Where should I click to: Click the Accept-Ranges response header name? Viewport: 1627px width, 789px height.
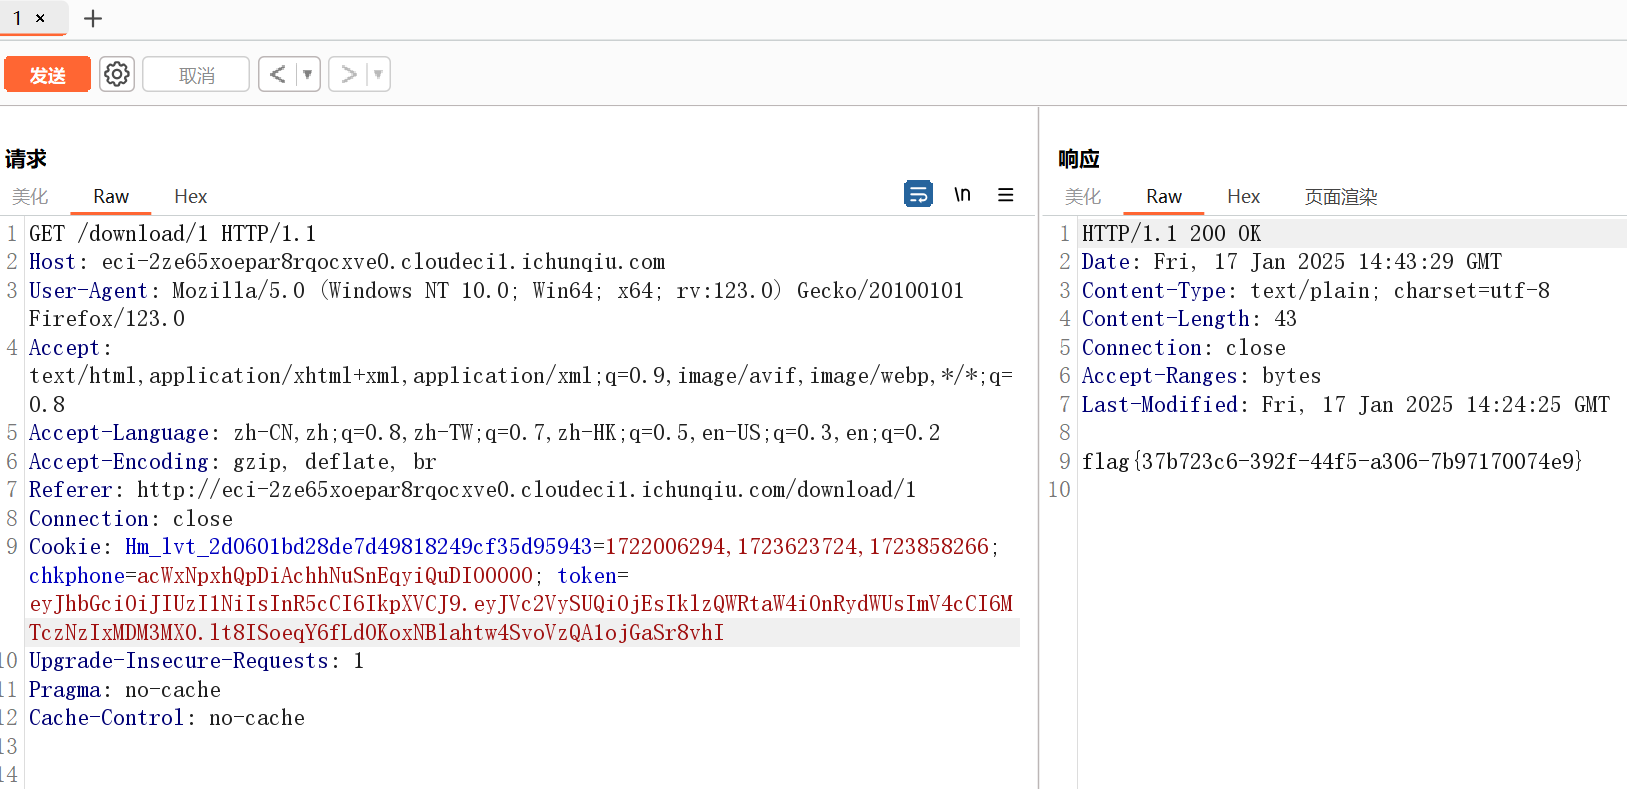(x=1159, y=376)
